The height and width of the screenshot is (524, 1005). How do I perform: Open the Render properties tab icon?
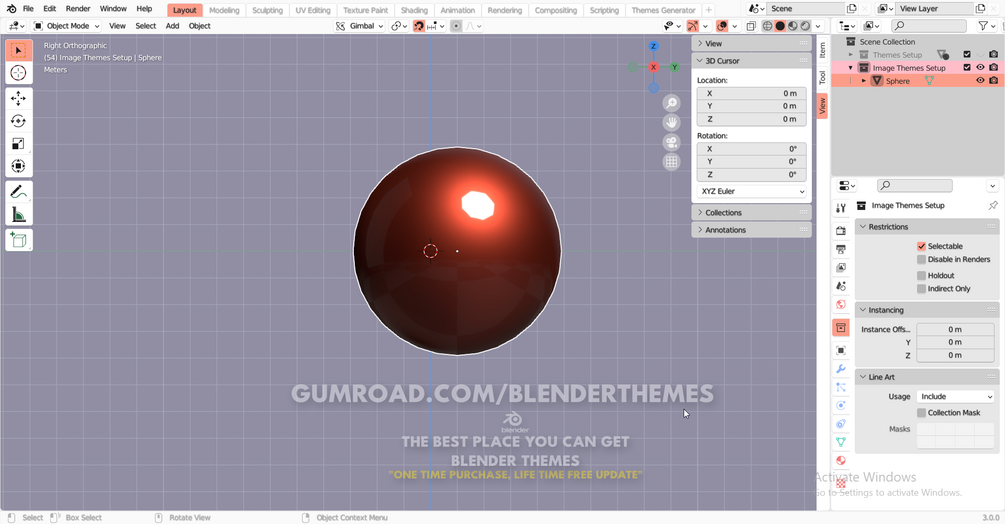tap(841, 231)
